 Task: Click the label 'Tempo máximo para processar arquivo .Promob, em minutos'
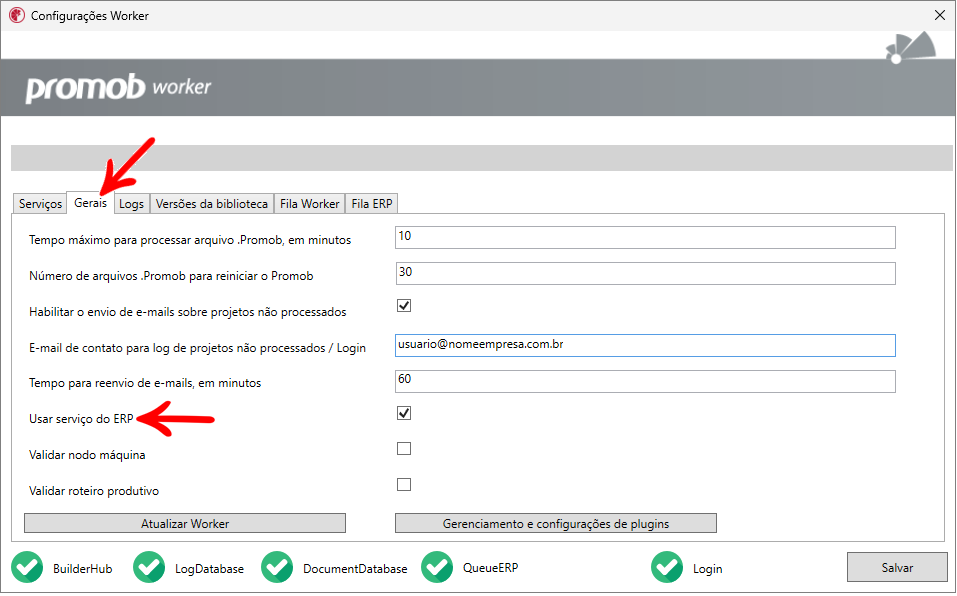tap(190, 240)
